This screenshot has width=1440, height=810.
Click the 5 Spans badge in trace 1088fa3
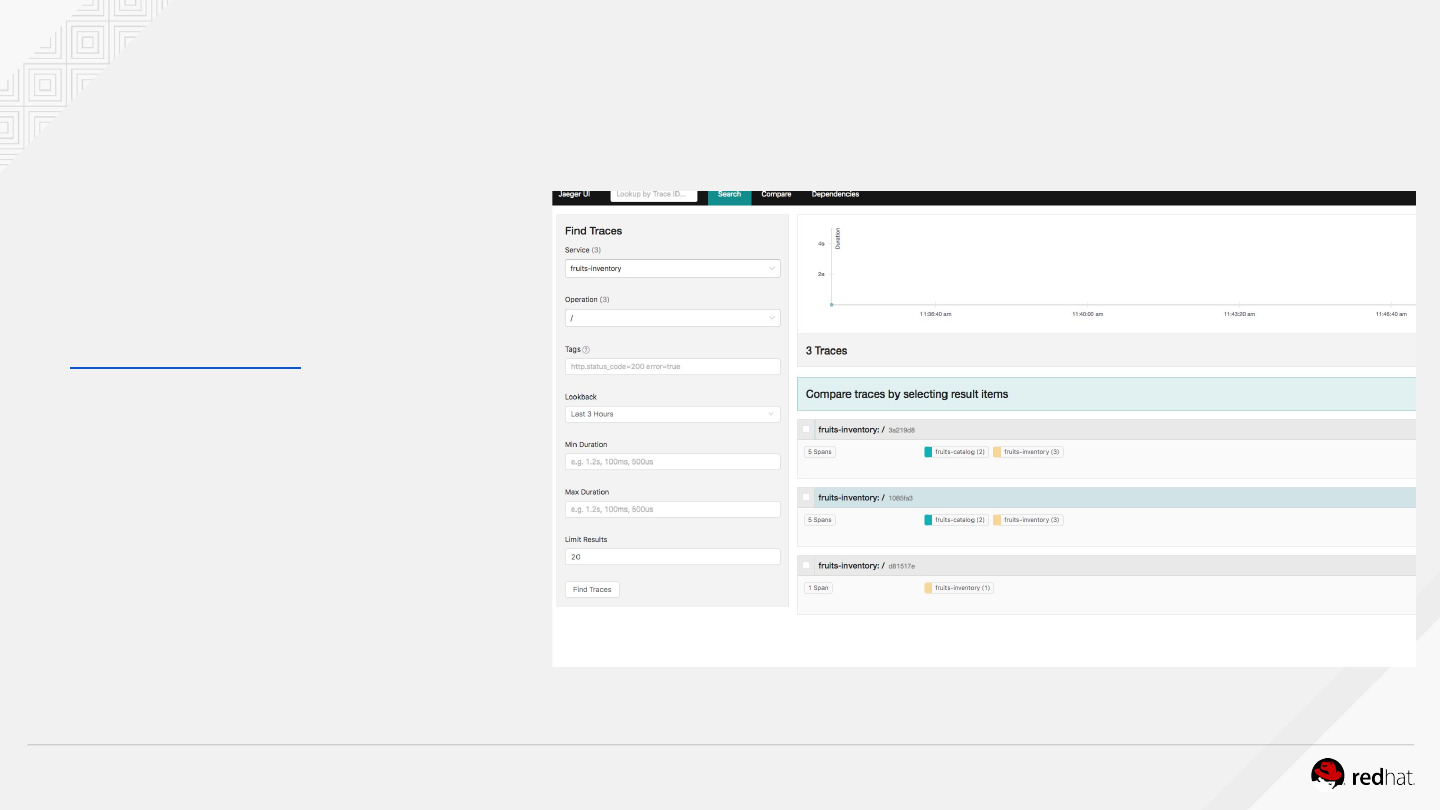[819, 520]
